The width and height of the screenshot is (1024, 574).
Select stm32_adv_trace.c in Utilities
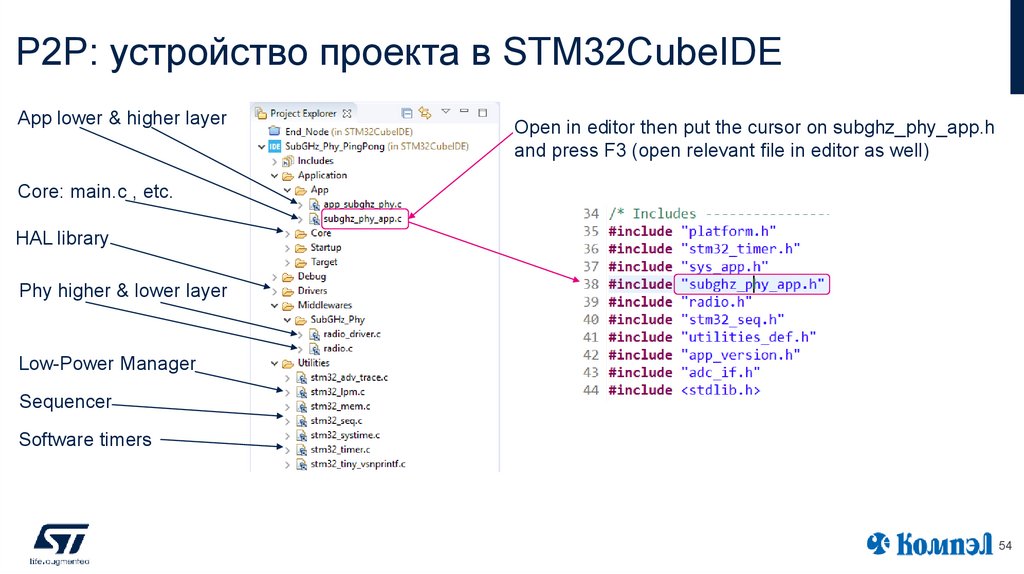point(349,377)
